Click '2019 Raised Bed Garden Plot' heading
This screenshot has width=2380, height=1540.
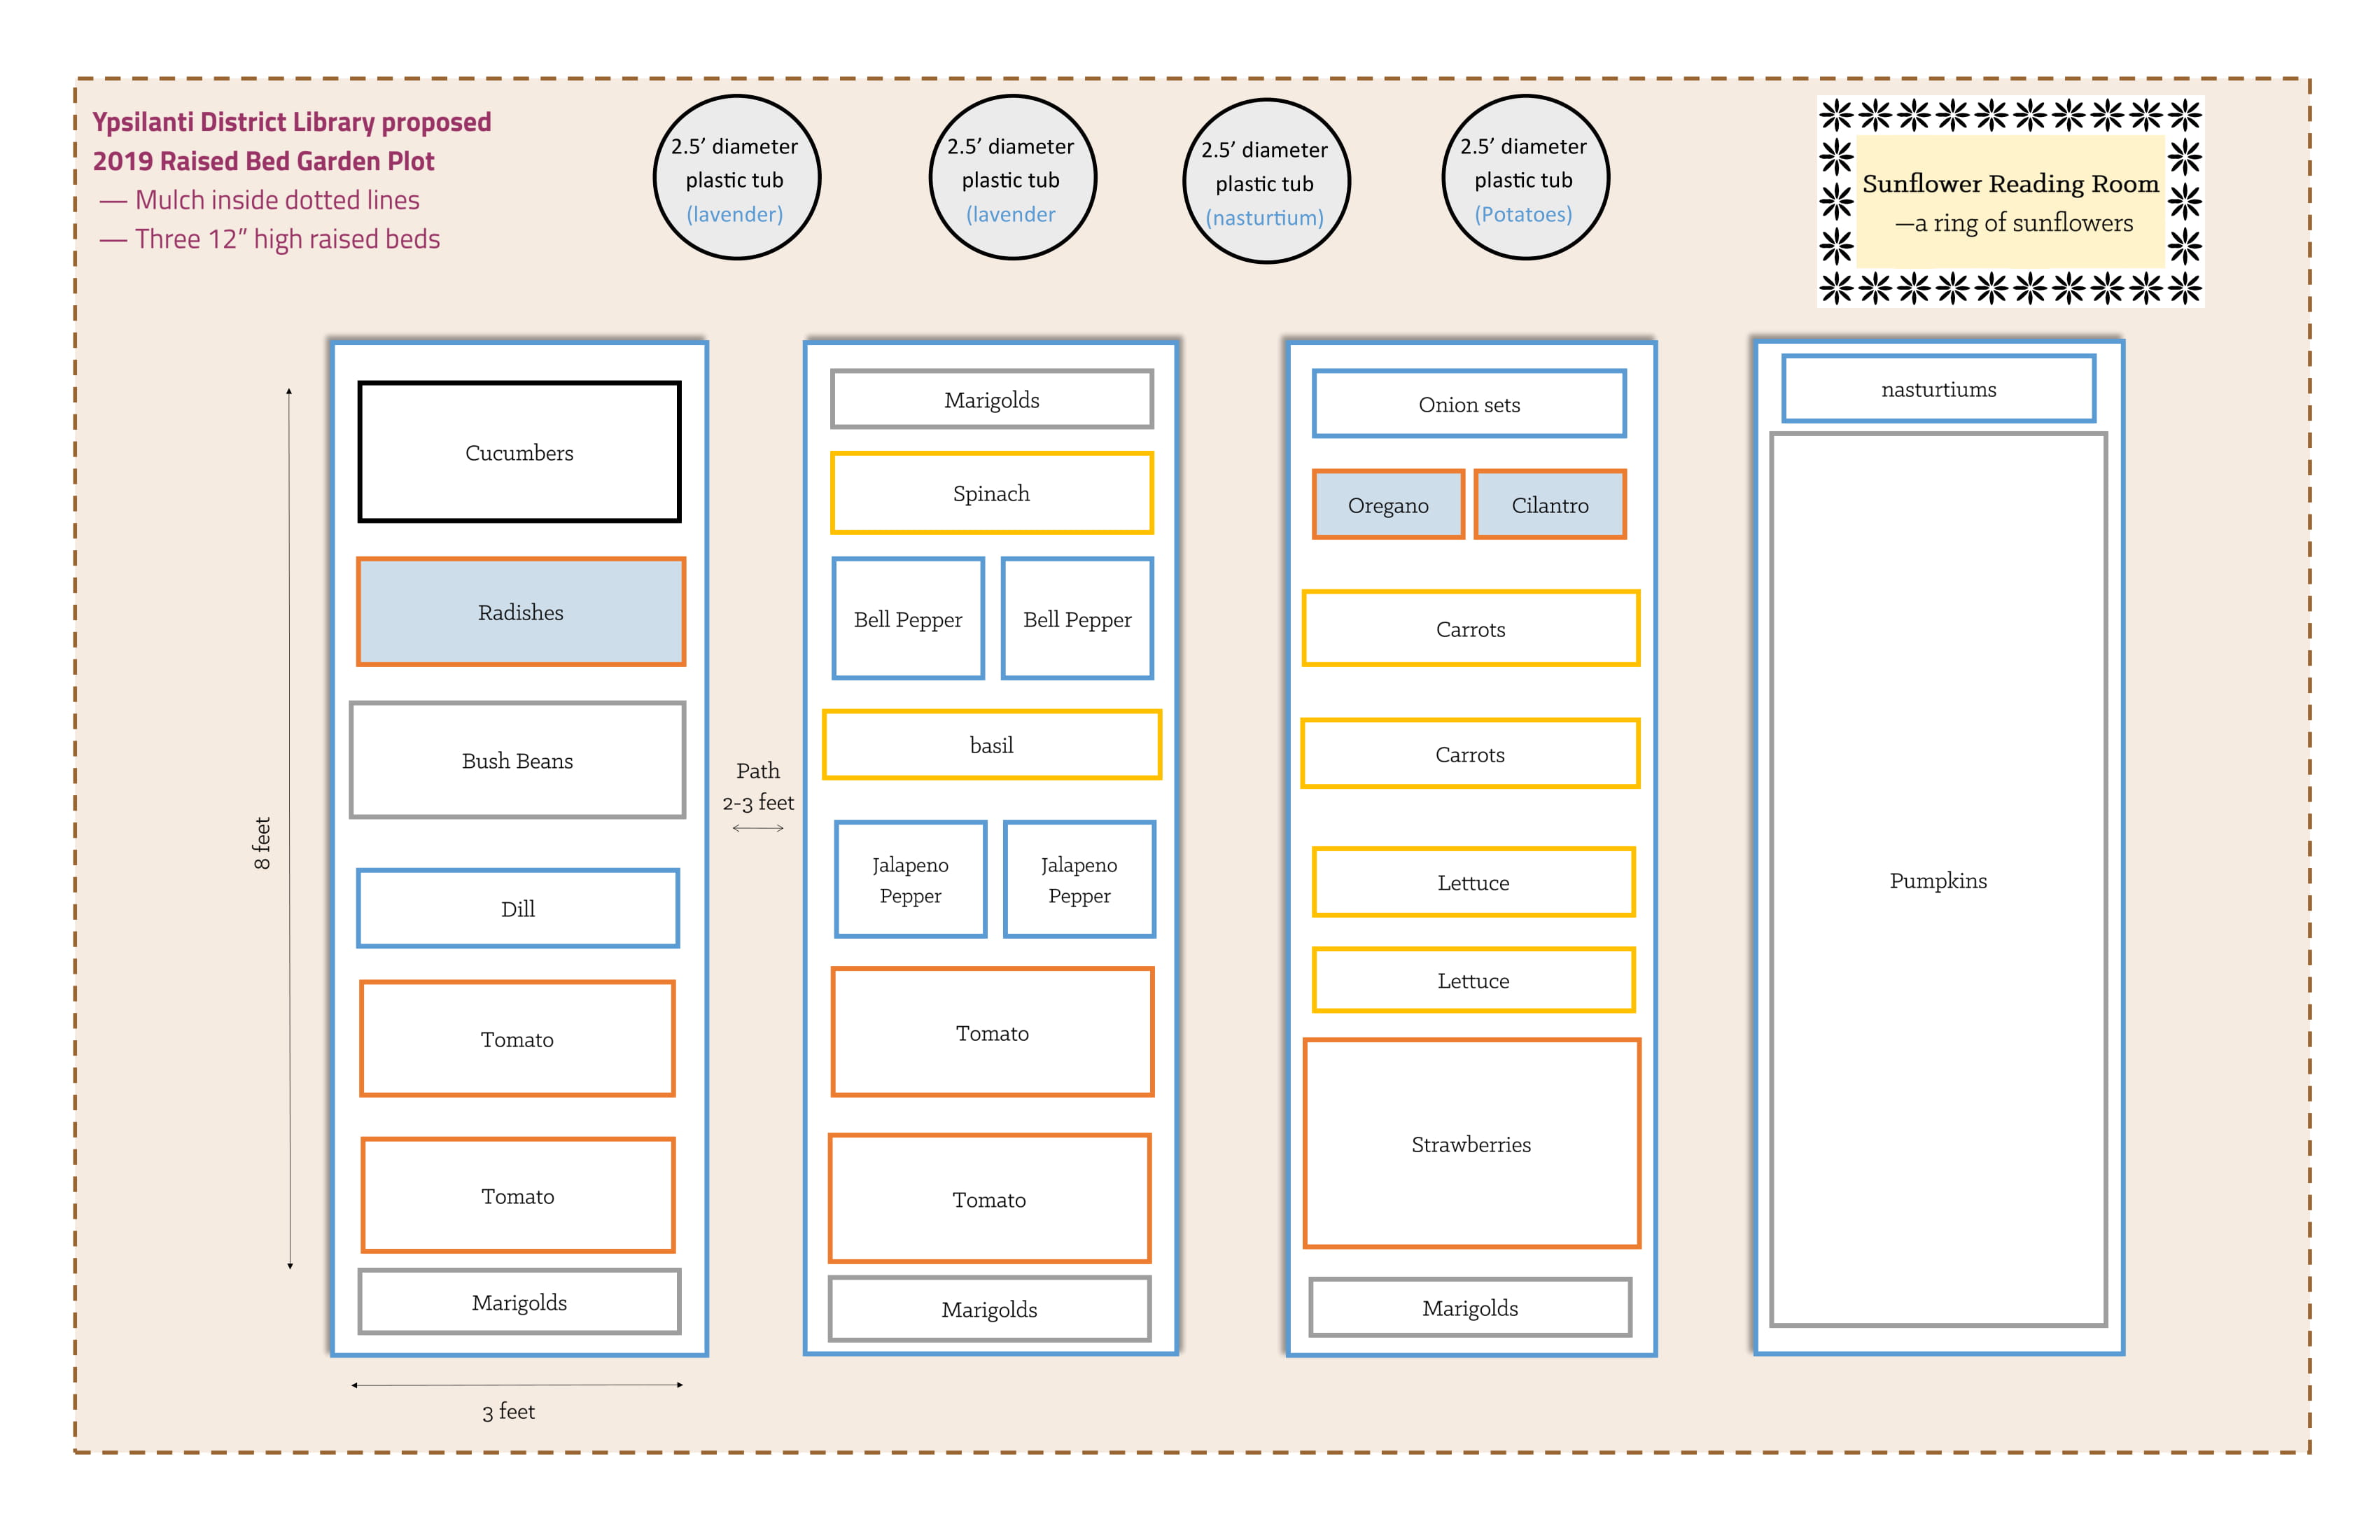click(x=264, y=161)
